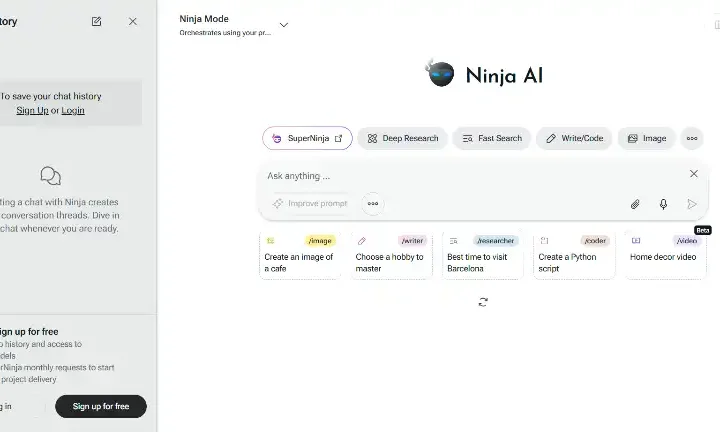Select the Write/Code mode

(x=574, y=138)
